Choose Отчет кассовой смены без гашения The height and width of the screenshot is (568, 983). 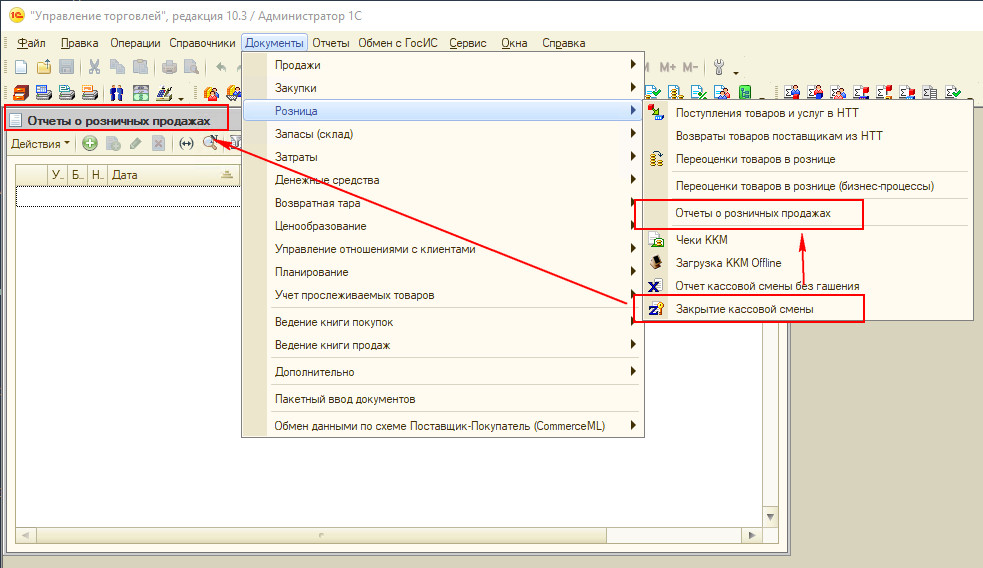pyautogui.click(x=767, y=286)
